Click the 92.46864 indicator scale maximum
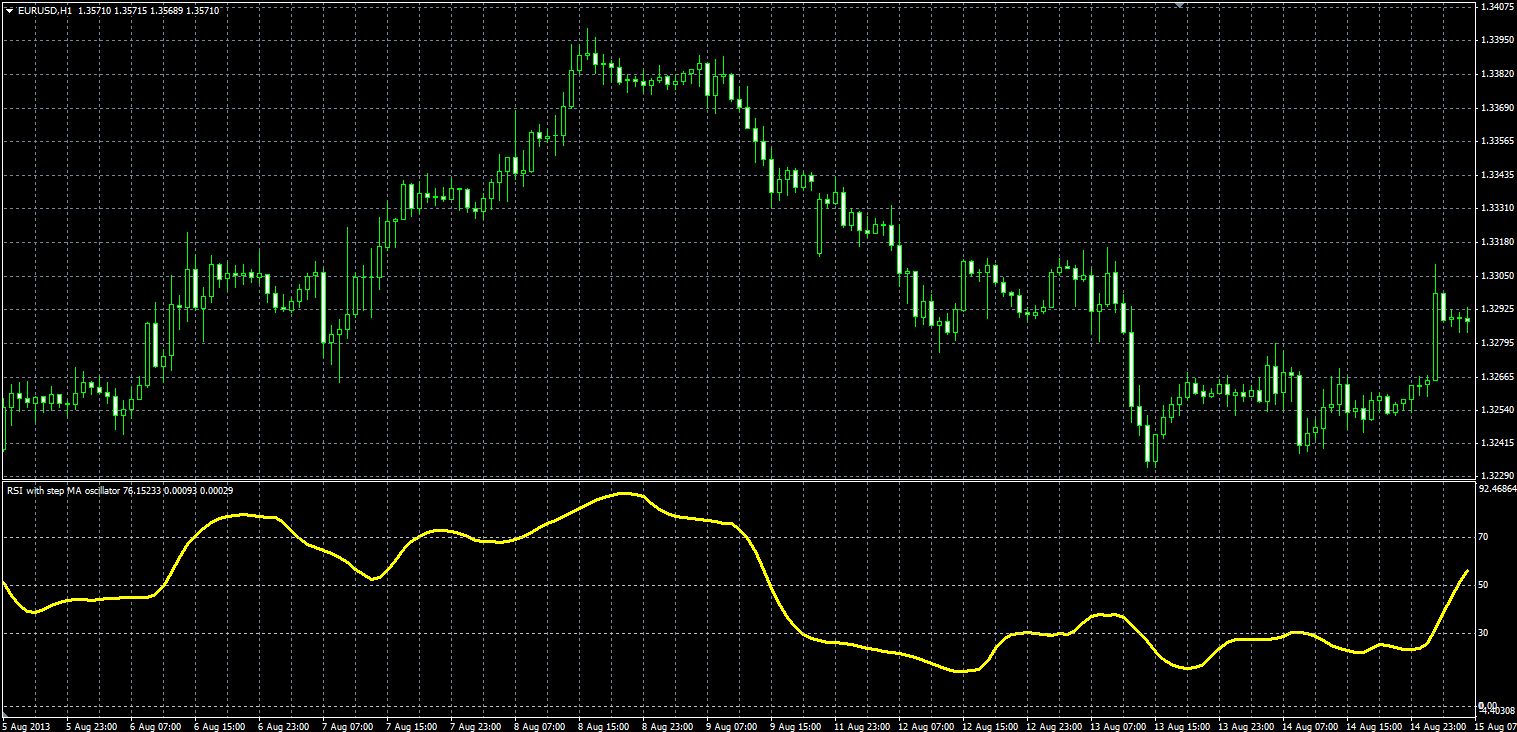 [x=1497, y=490]
